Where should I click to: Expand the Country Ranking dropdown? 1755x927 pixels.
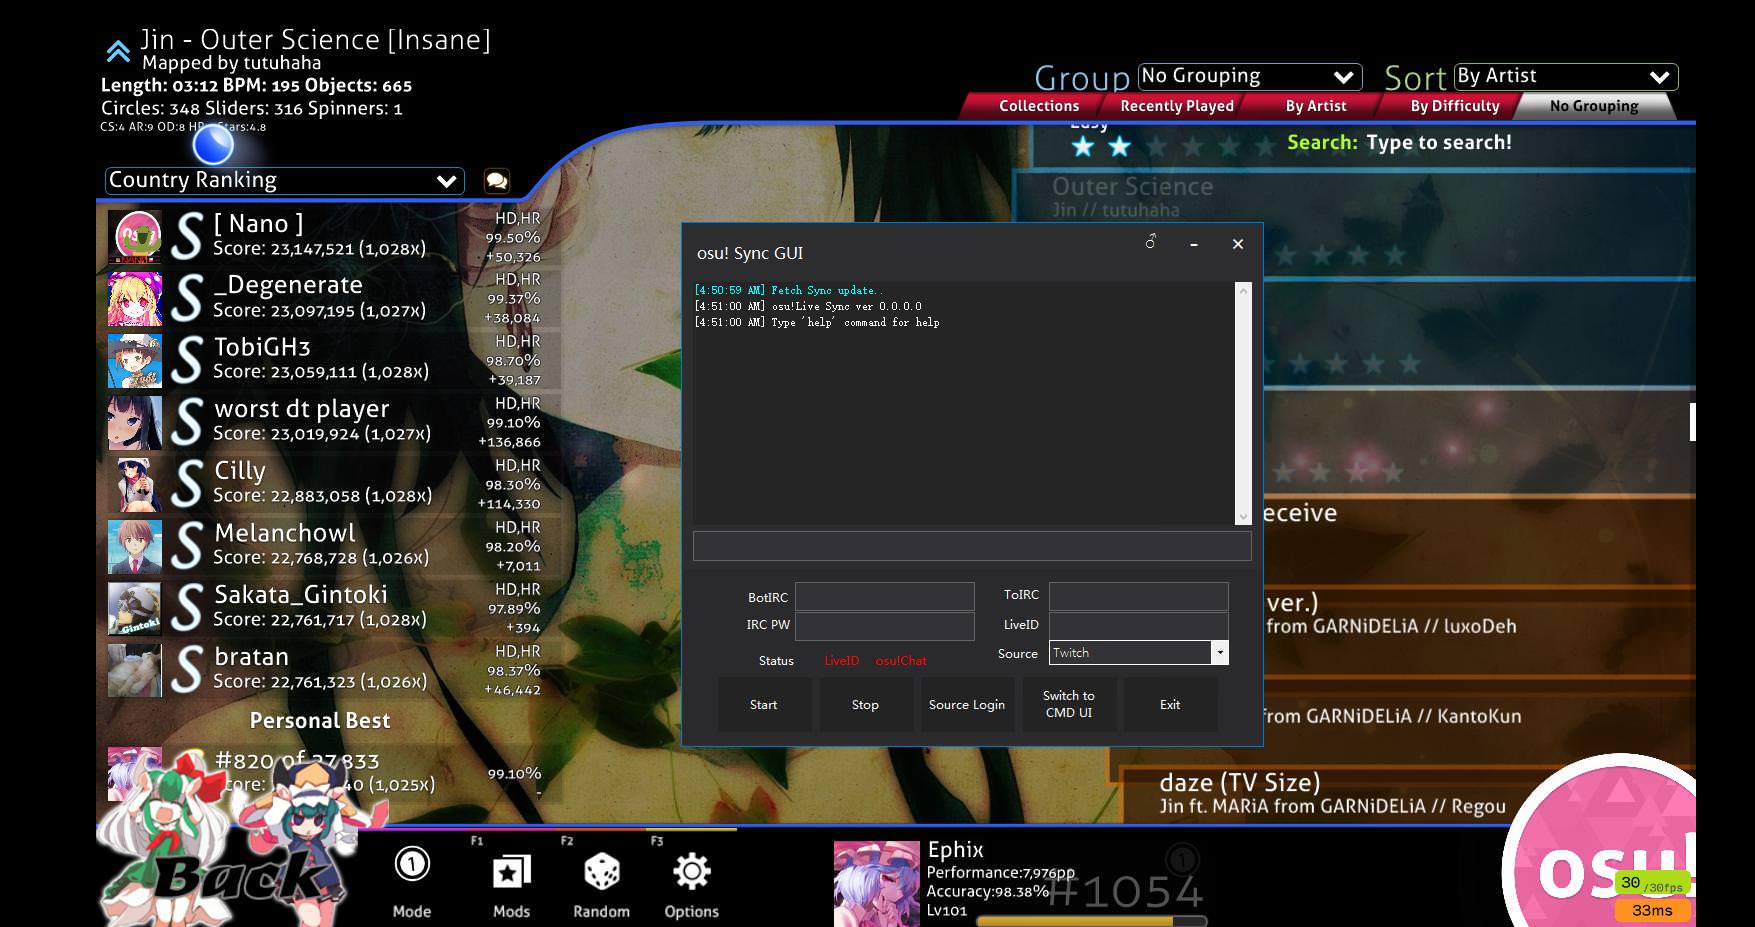(285, 181)
